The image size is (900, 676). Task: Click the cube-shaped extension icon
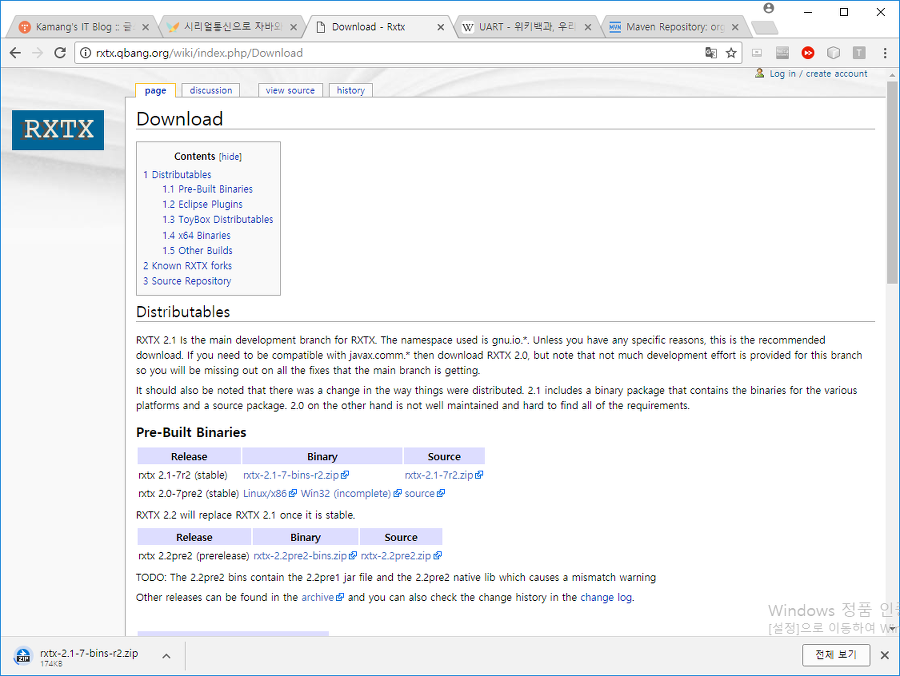pyautogui.click(x=833, y=53)
